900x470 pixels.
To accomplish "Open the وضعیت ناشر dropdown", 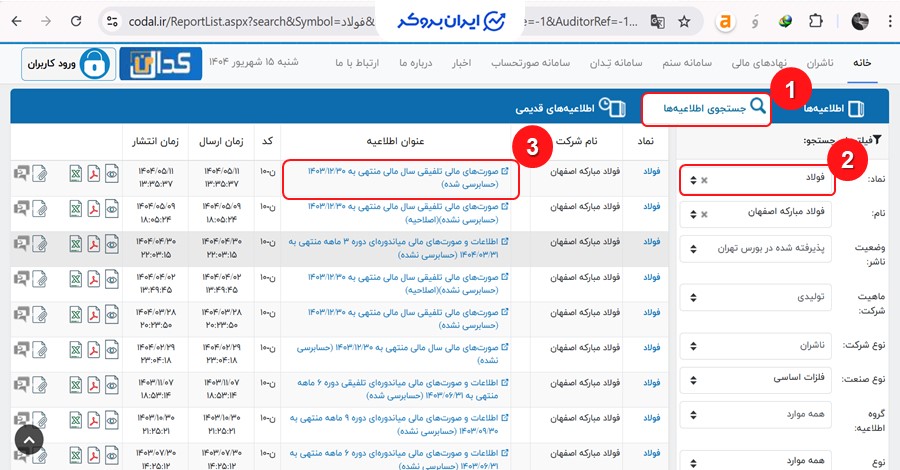I will click(755, 248).
